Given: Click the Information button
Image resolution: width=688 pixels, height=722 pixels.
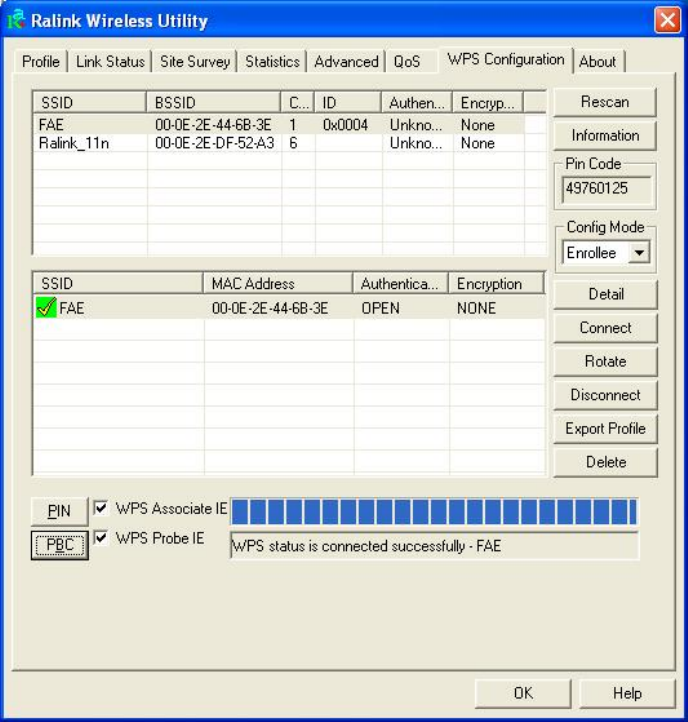Looking at the screenshot, I should (605, 135).
